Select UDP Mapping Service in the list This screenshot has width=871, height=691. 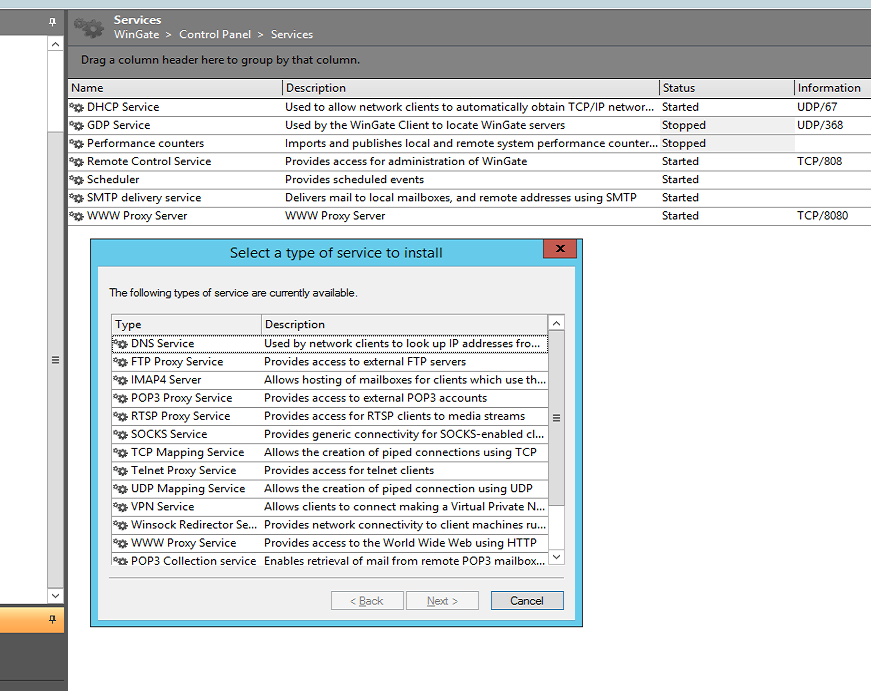(x=330, y=489)
